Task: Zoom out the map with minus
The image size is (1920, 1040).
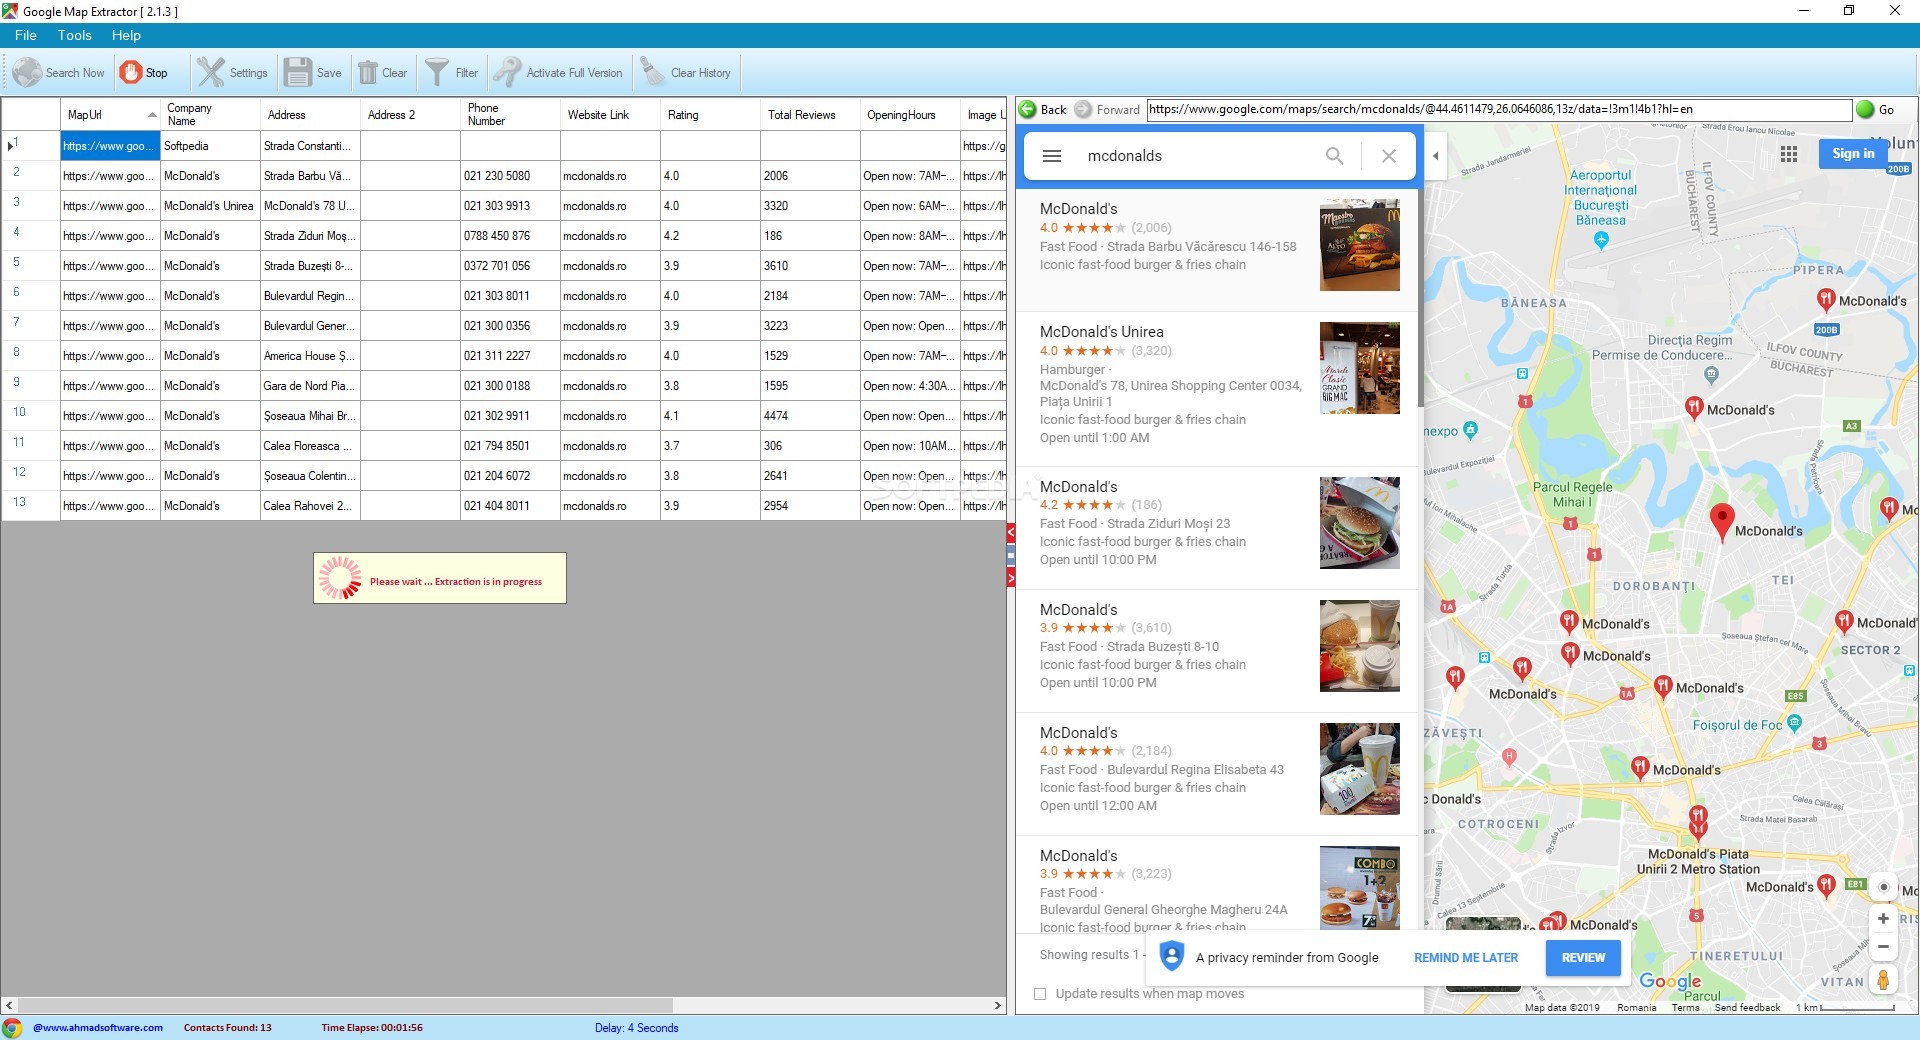Action: (x=1883, y=946)
